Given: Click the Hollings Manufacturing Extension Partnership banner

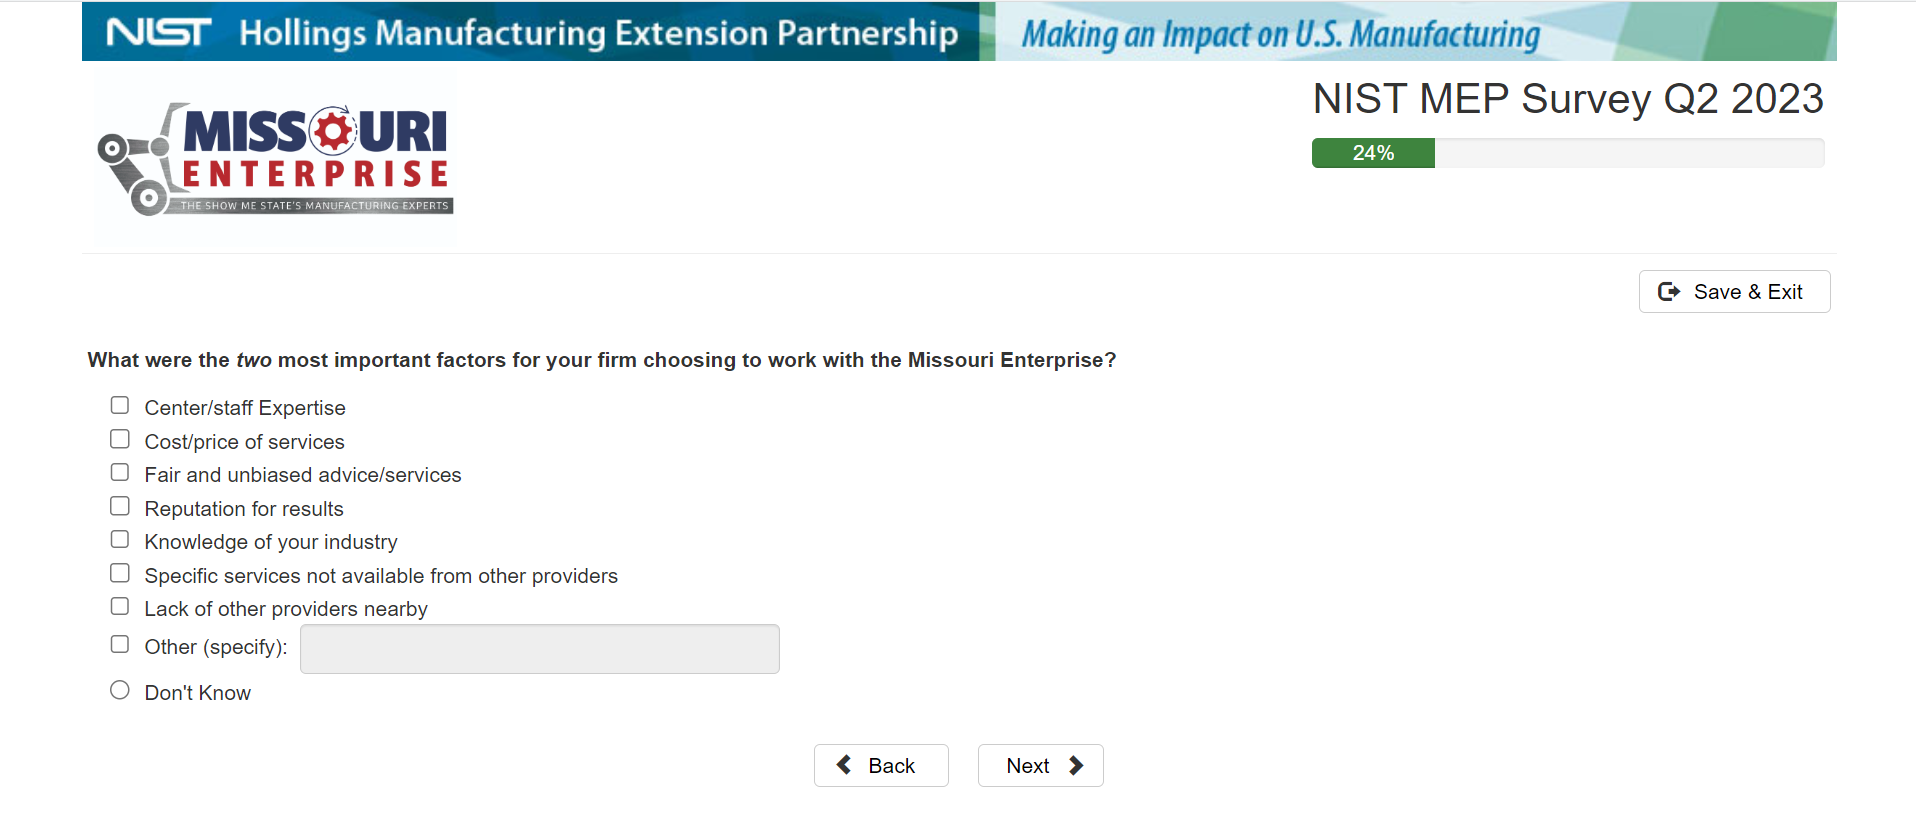Looking at the screenshot, I should pos(598,33).
